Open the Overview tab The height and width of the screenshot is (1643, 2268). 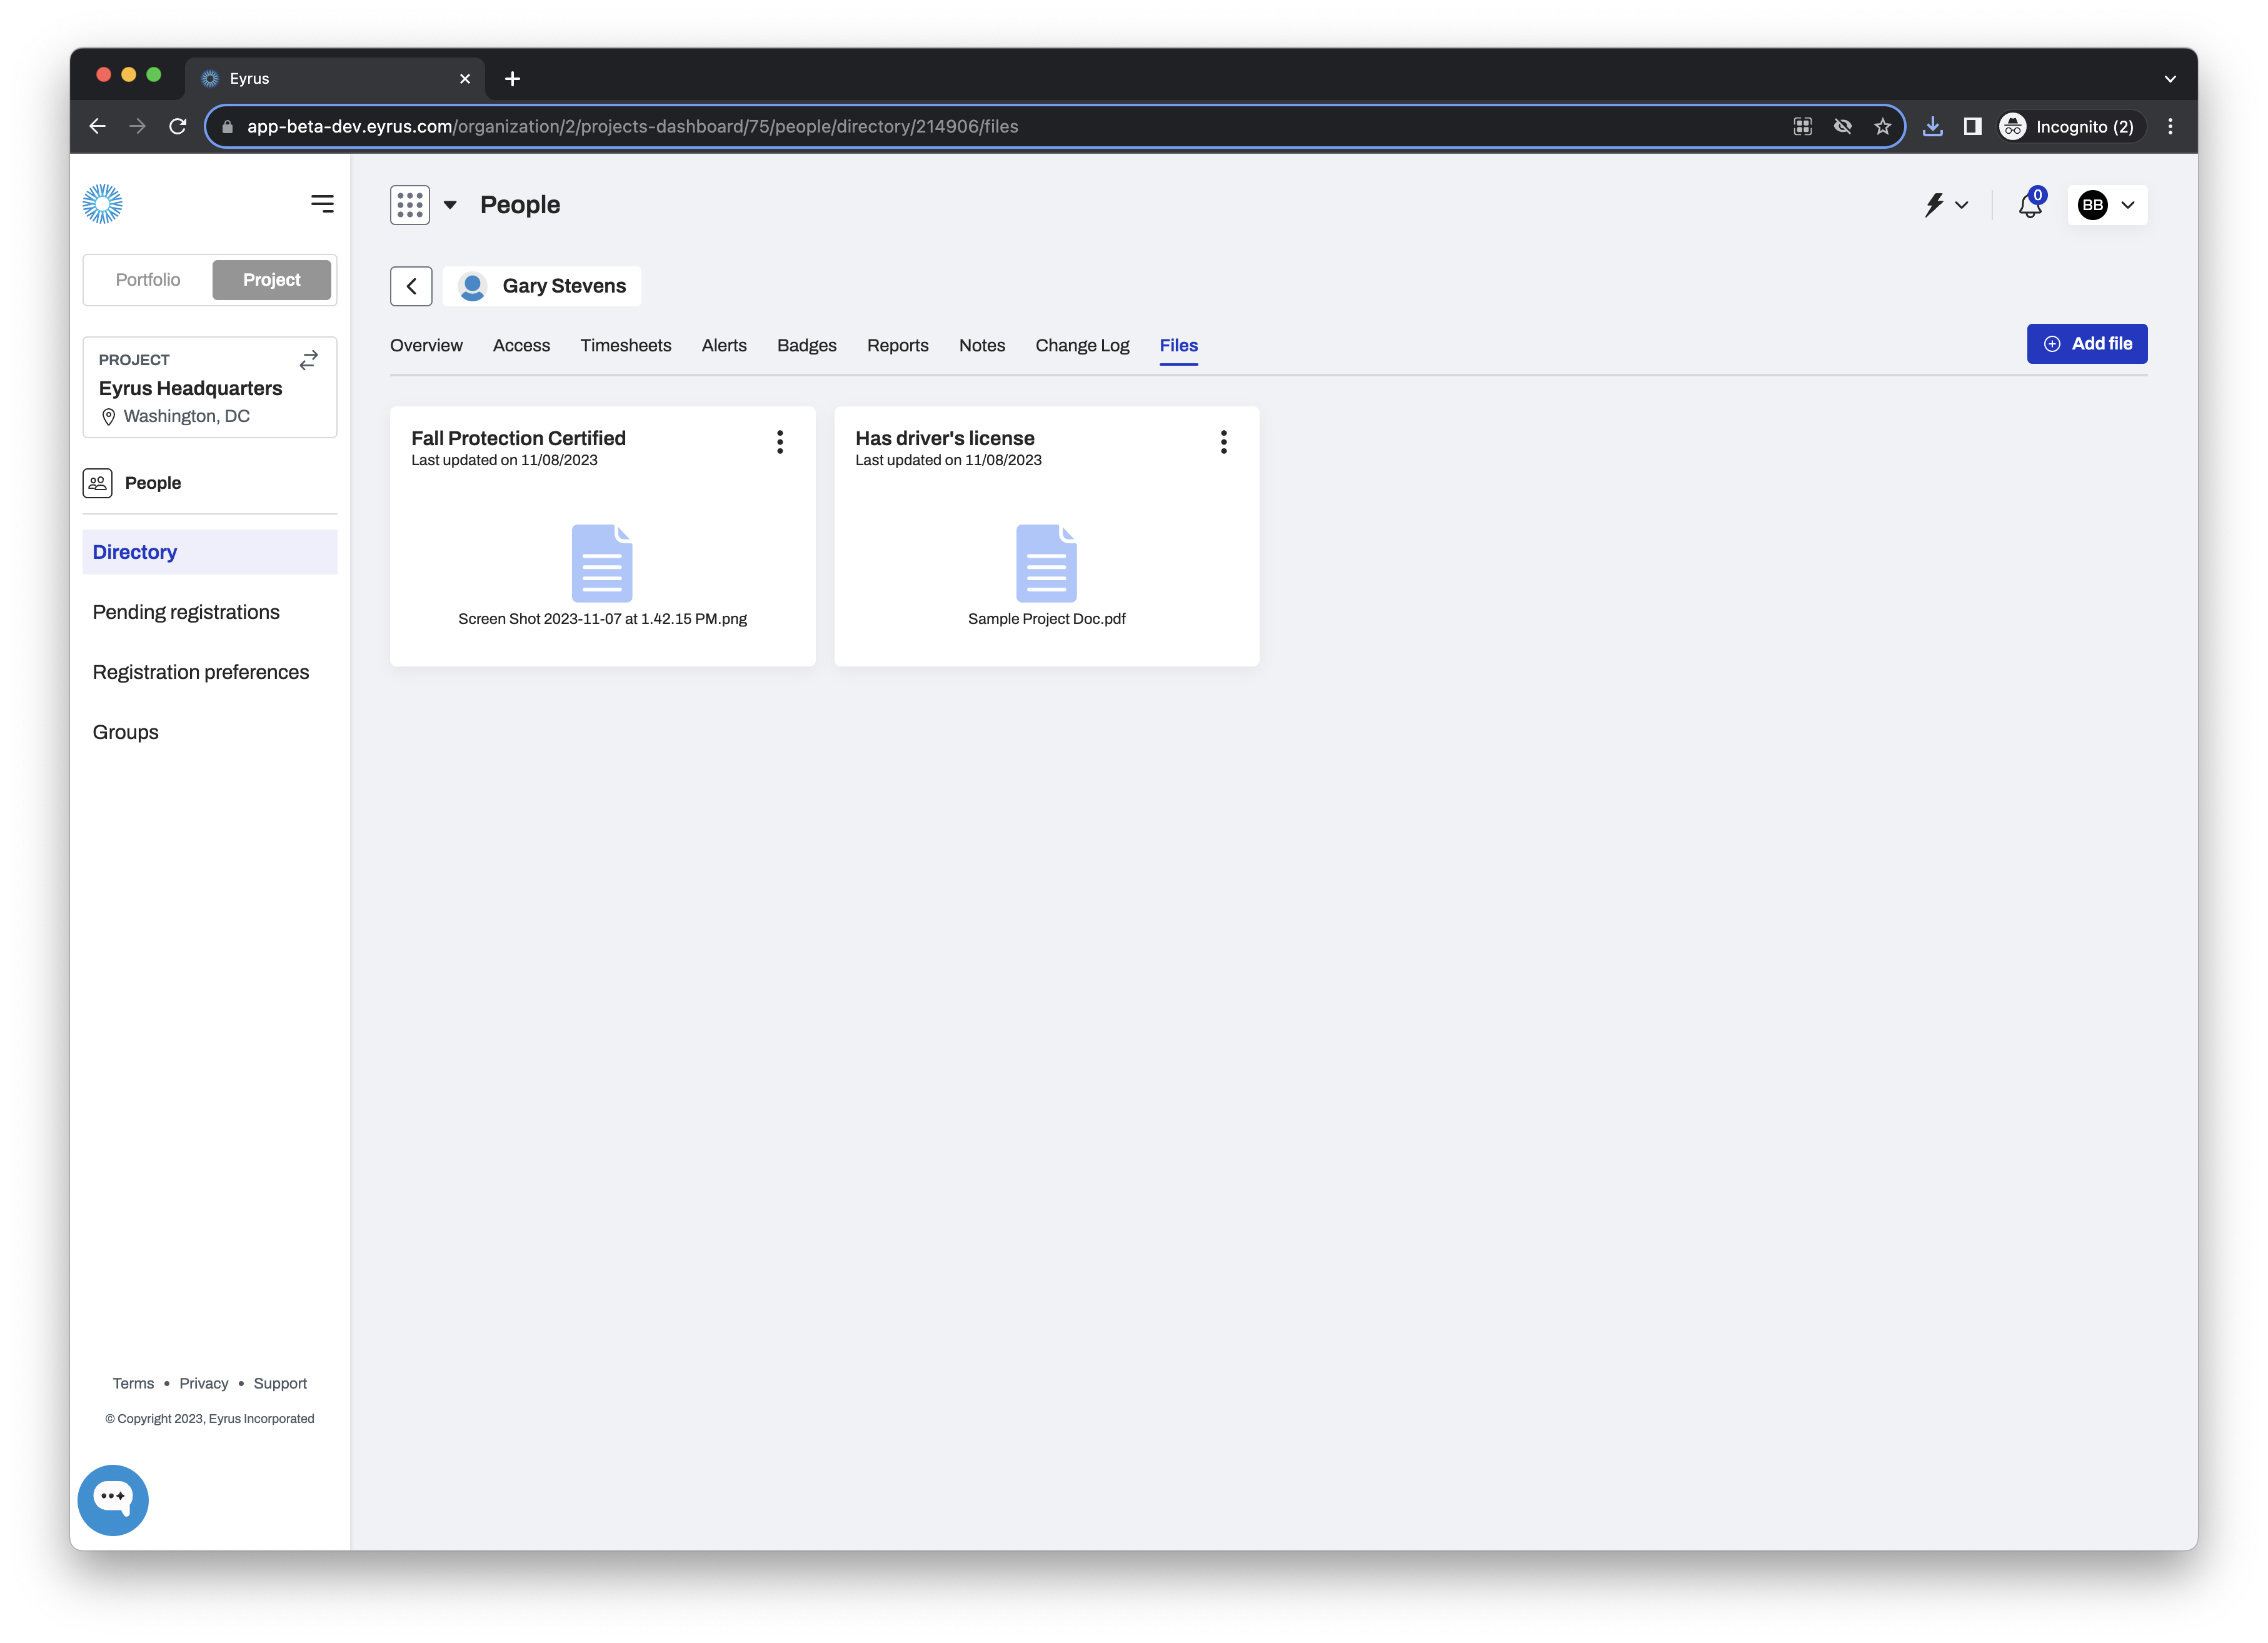pyautogui.click(x=426, y=345)
